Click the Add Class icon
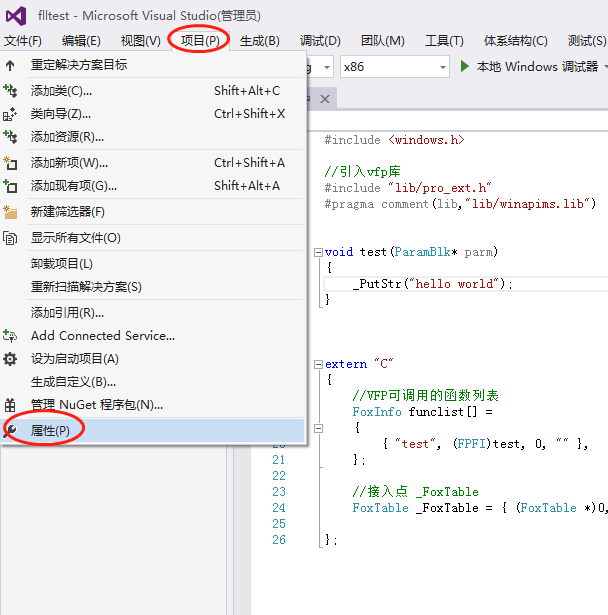 10,91
